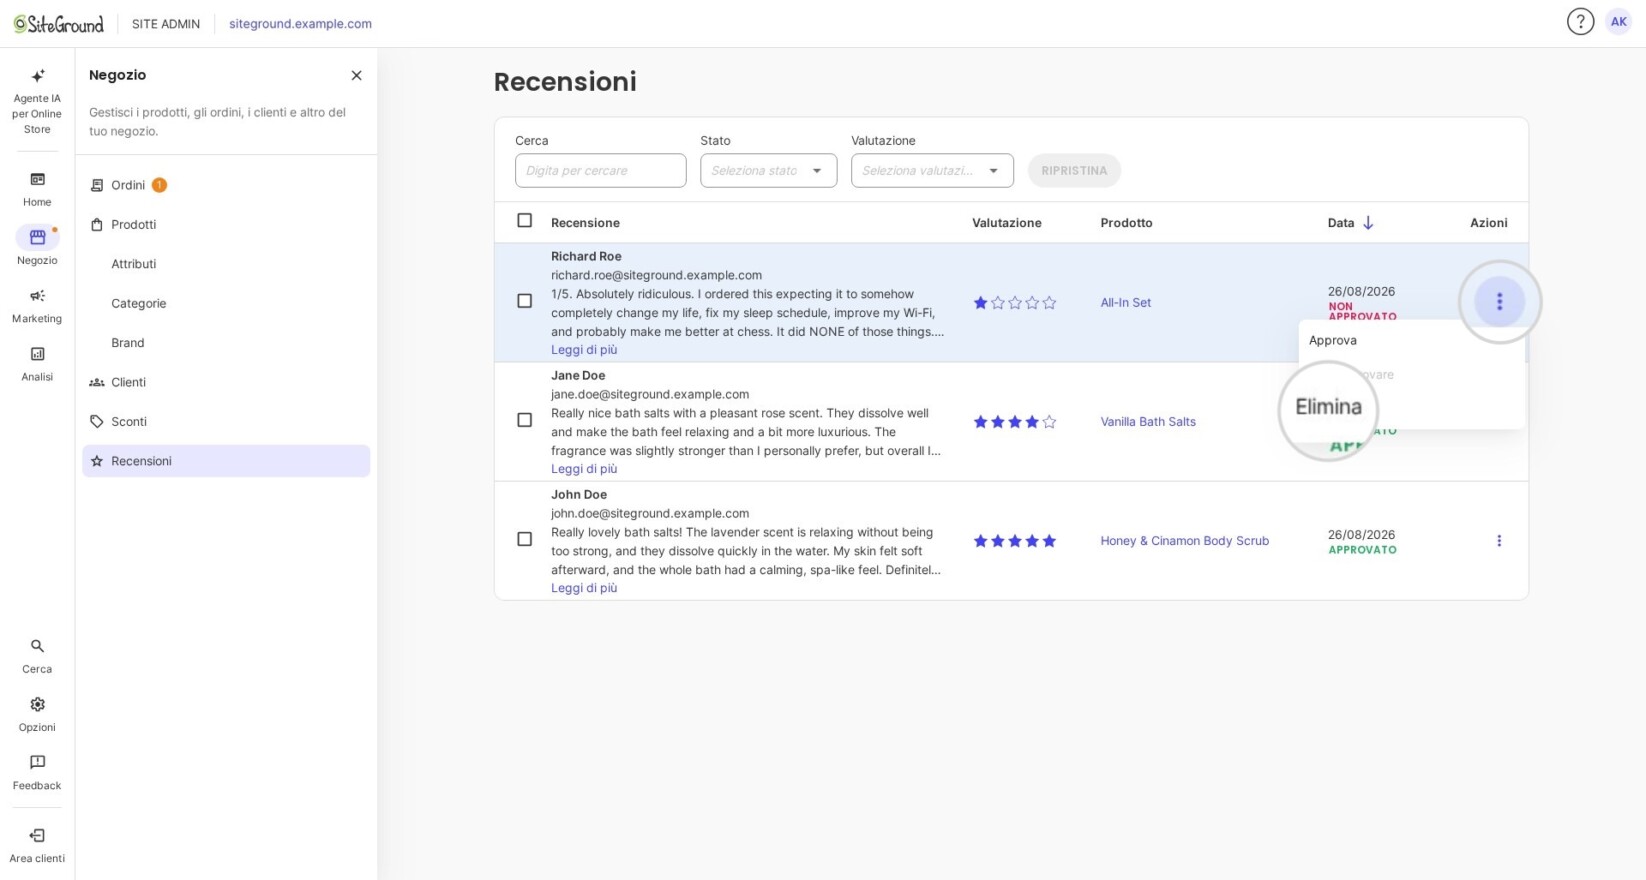Screen dimensions: 1646x880
Task: Open the Feedback panel
Action: point(37,772)
